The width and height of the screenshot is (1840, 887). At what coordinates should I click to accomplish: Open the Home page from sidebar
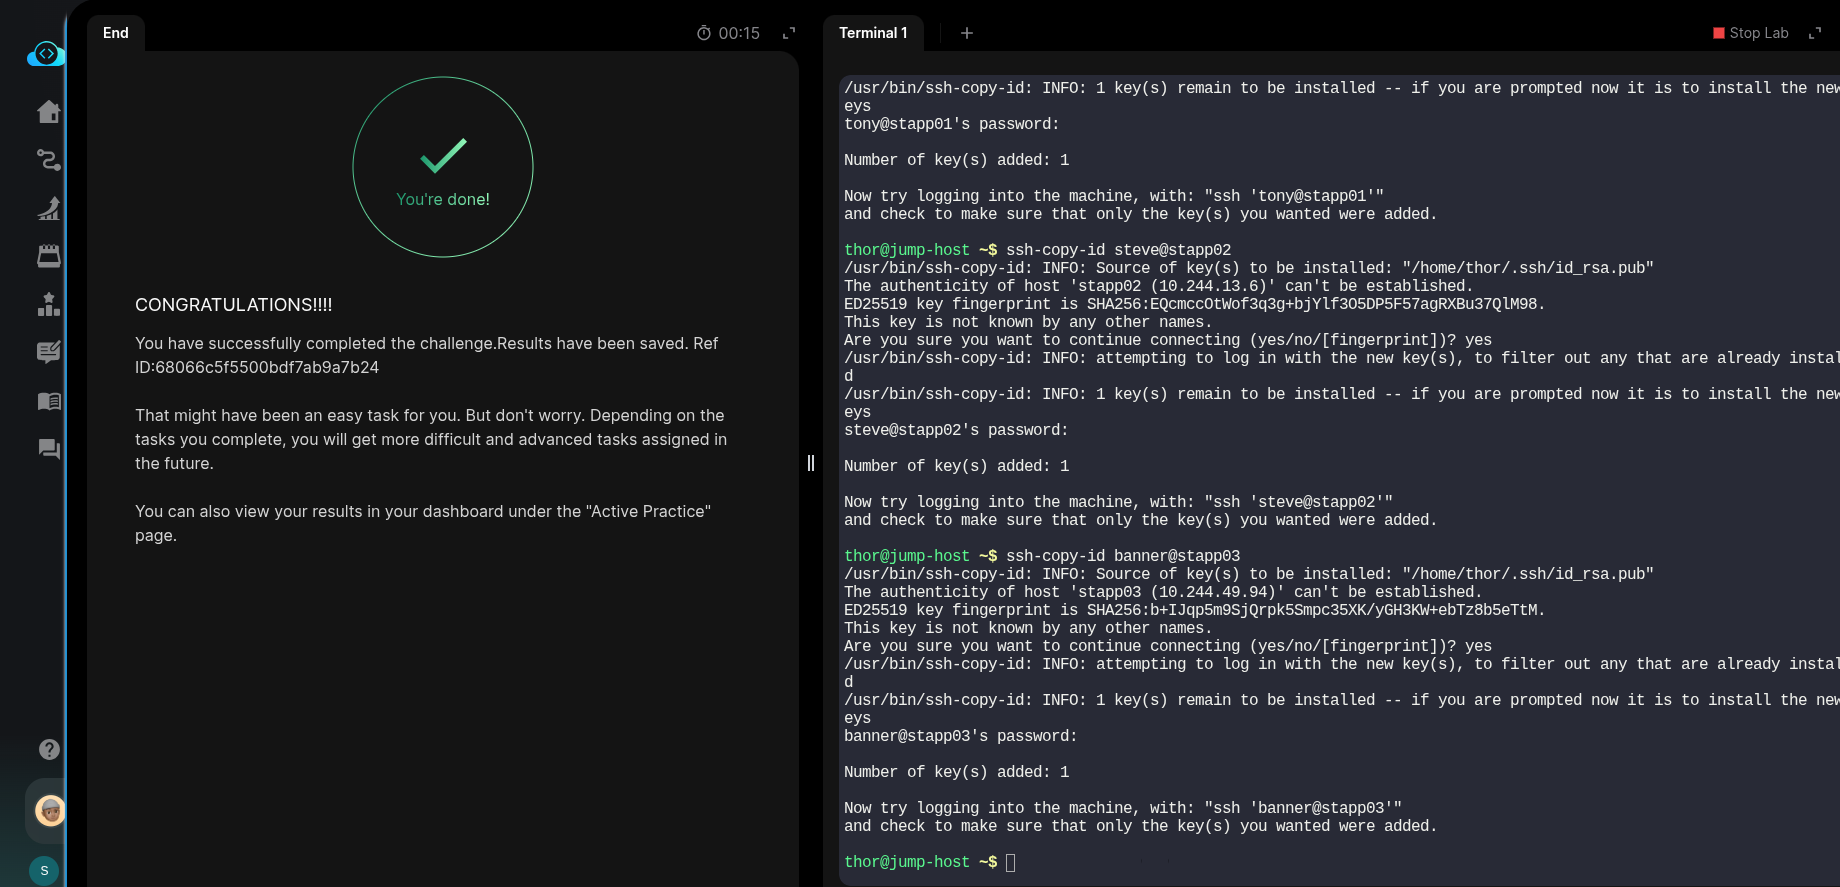click(48, 112)
